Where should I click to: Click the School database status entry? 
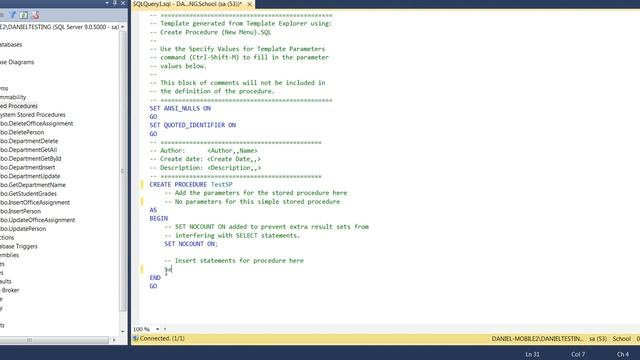[622, 339]
